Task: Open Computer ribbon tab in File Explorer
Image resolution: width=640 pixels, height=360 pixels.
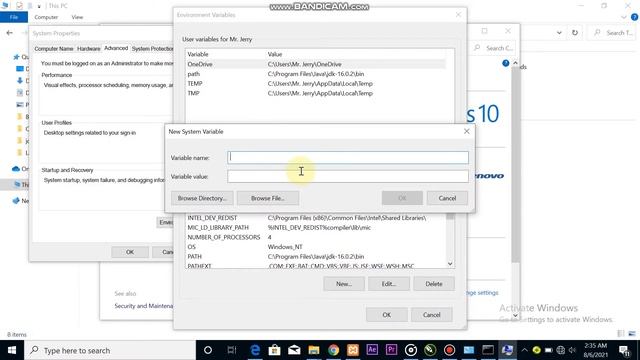Action: 46,17
